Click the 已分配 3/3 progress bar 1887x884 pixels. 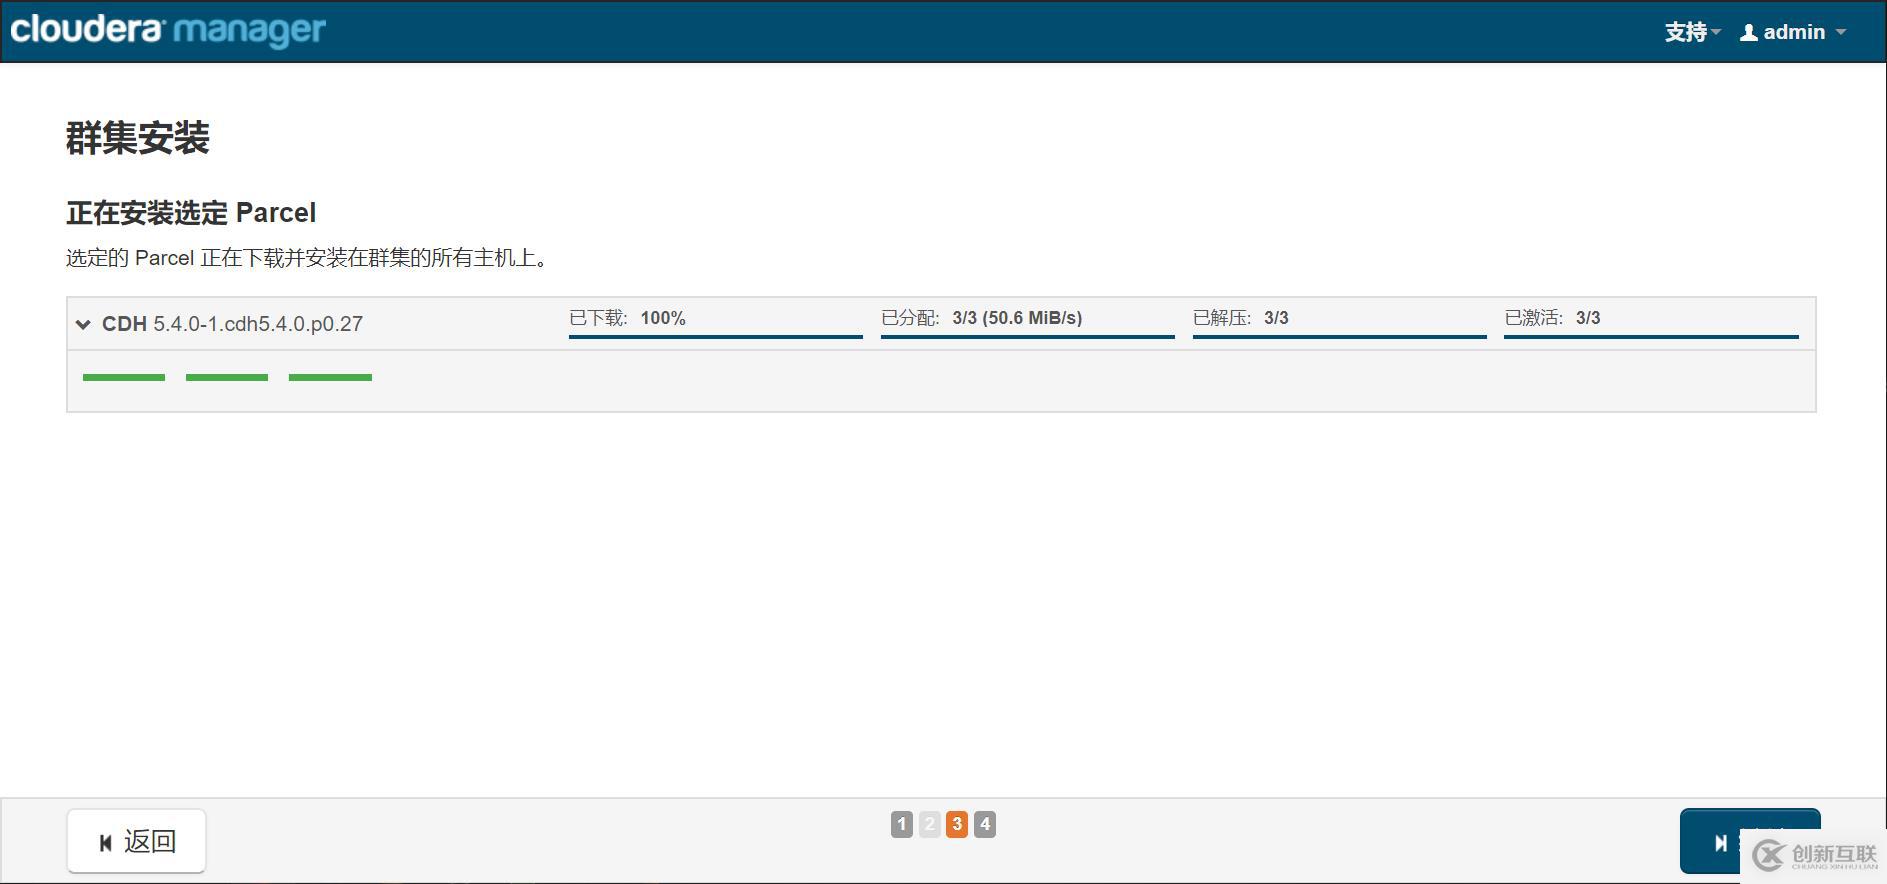click(1028, 337)
